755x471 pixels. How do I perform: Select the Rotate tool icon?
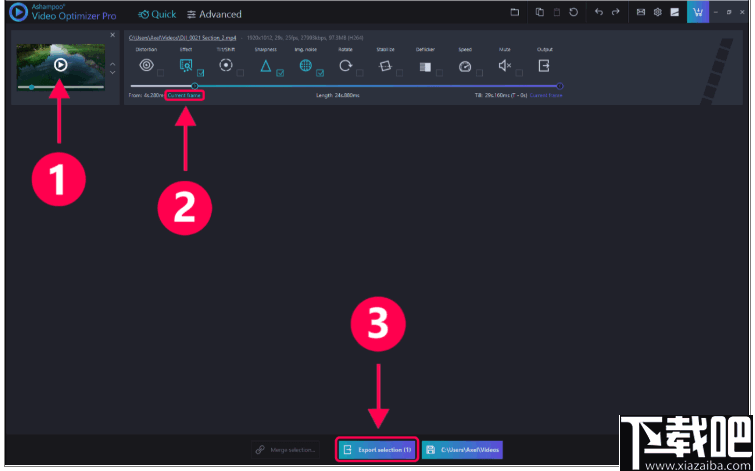click(345, 65)
